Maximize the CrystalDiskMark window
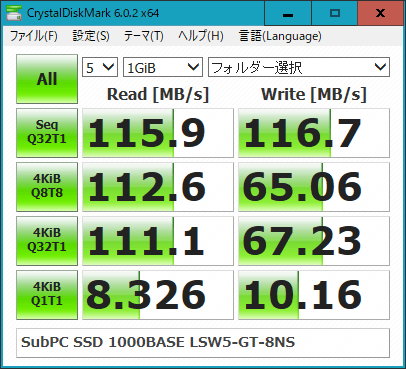 (335, 13)
